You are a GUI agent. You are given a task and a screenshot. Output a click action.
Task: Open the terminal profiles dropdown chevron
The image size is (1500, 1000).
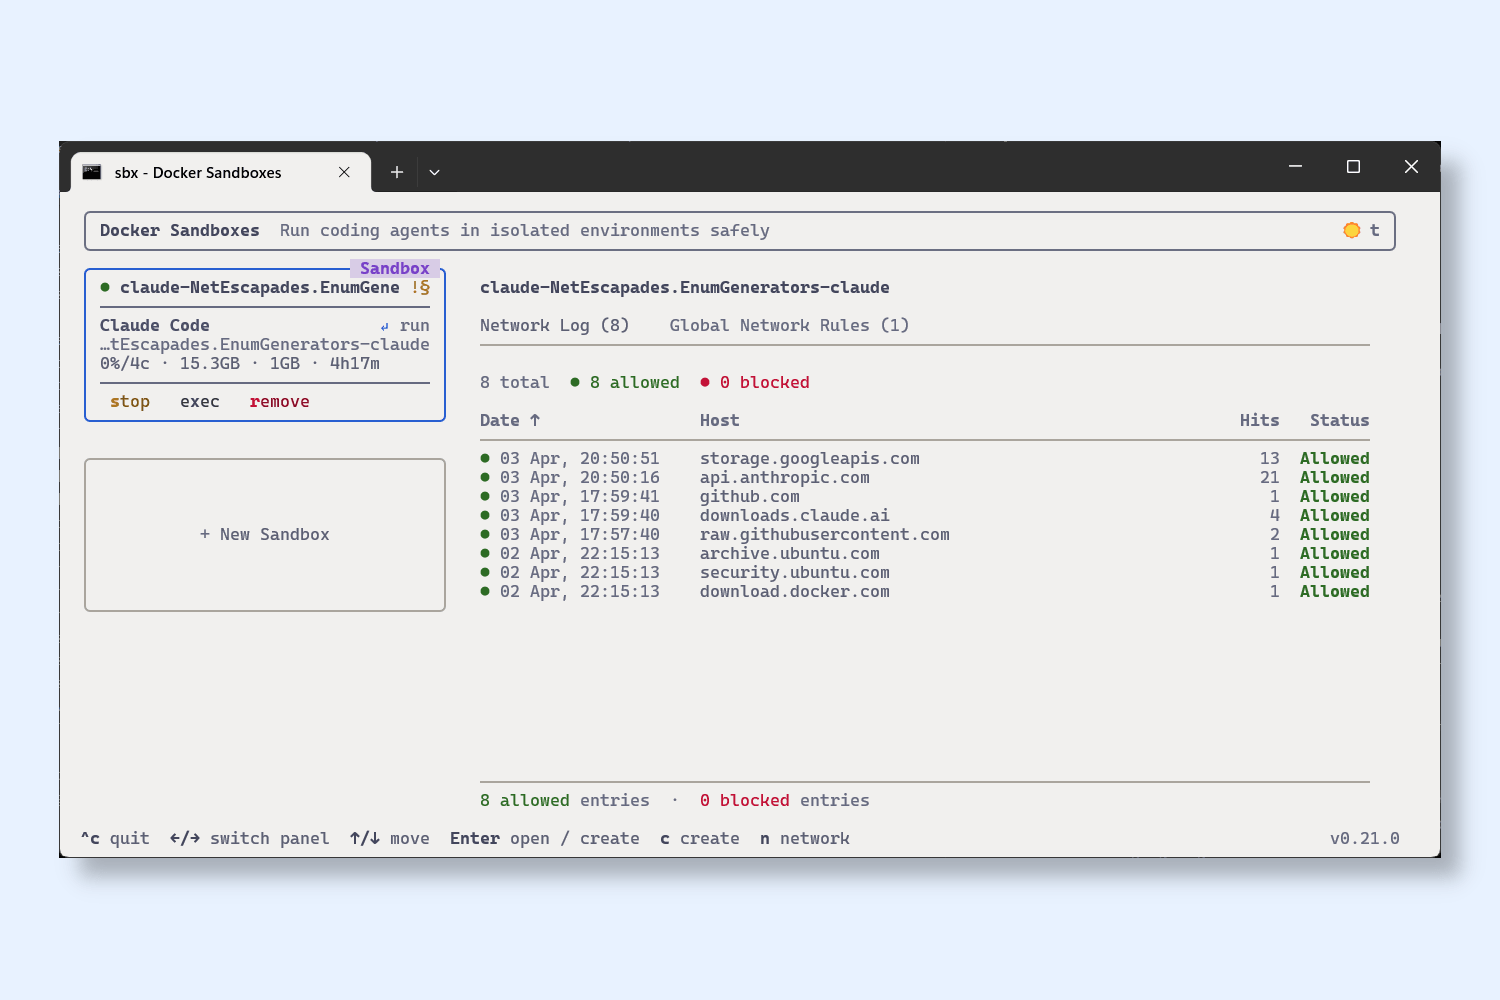point(434,172)
